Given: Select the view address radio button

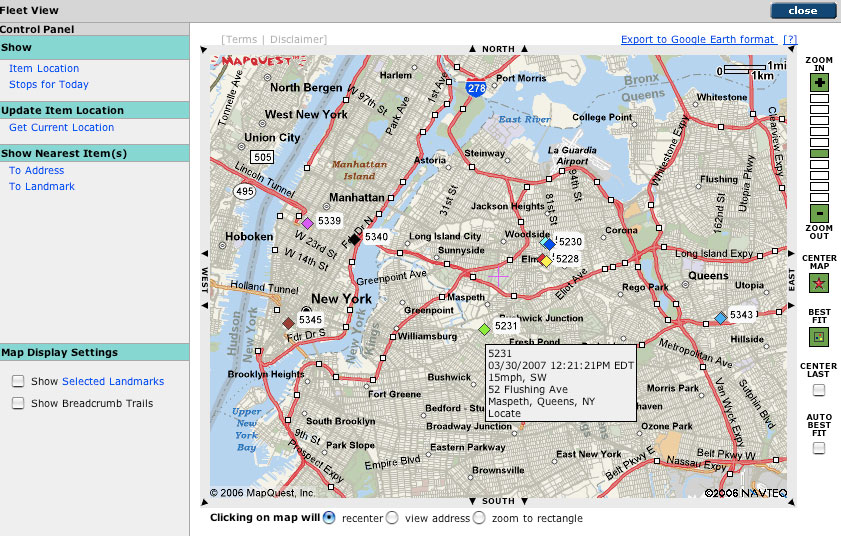Looking at the screenshot, I should click(x=393, y=518).
